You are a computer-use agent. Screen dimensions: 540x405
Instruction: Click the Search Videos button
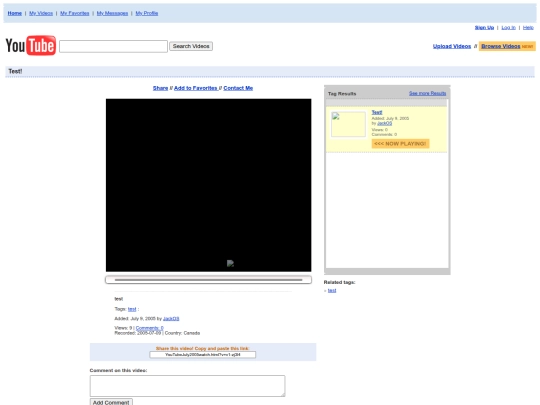tap(191, 46)
